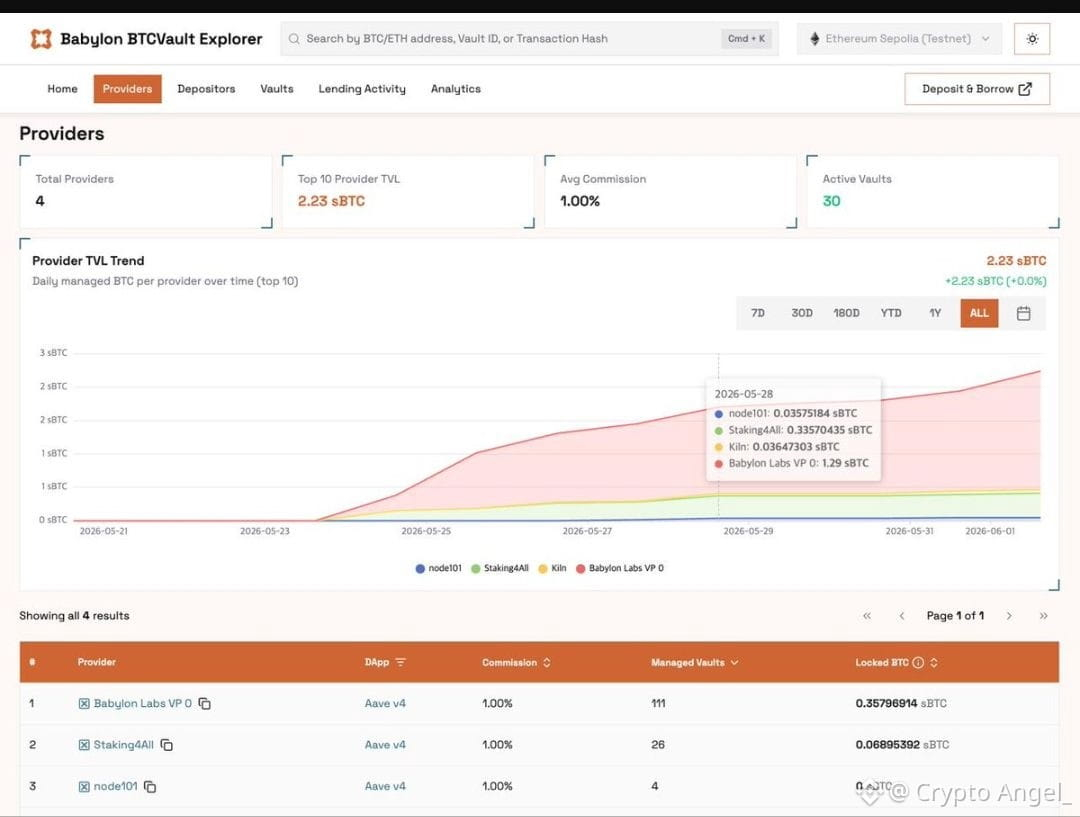Viewport: 1080px width, 817px height.
Task: Sort by Locked BTC column arrows
Action: pos(934,662)
